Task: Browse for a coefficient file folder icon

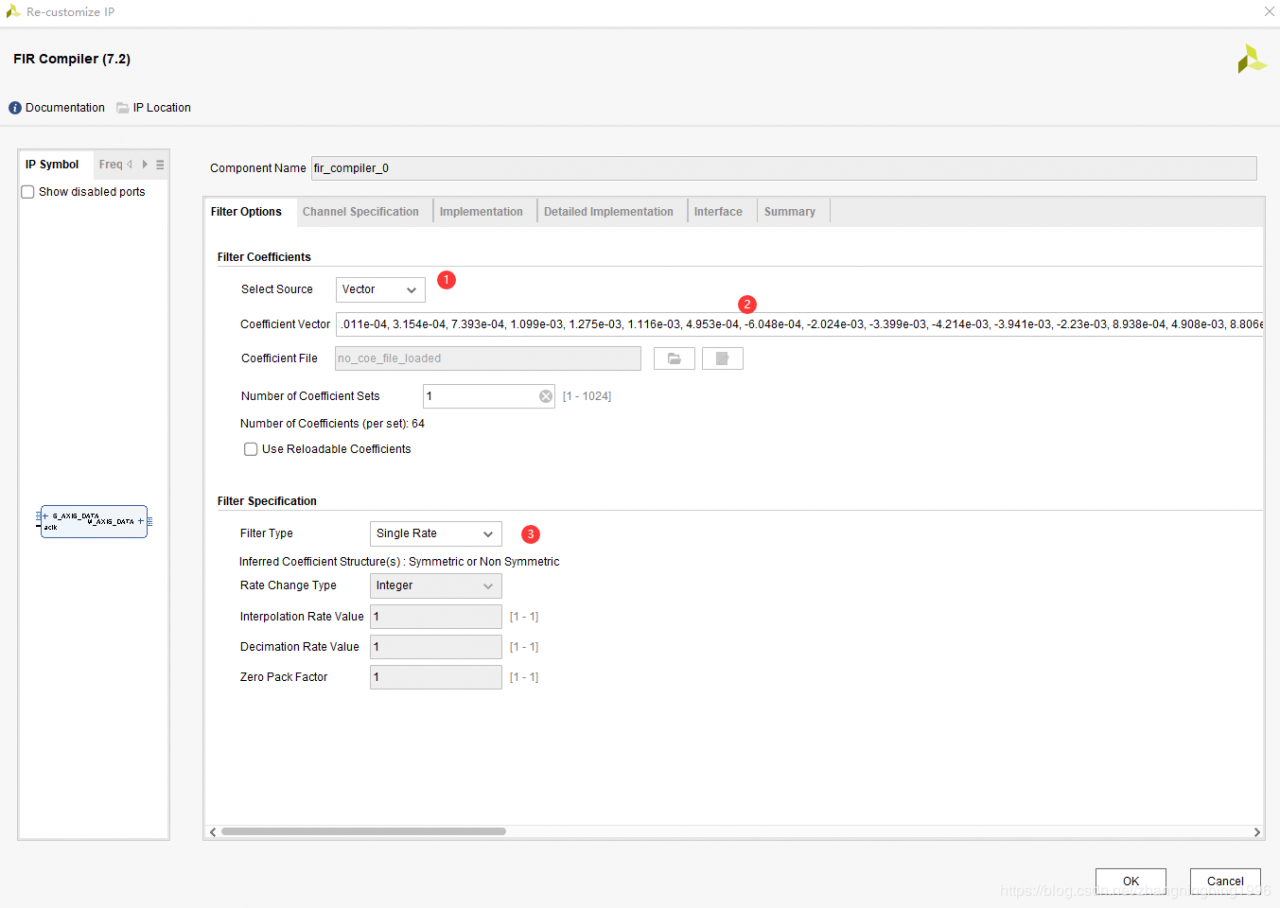Action: [x=674, y=358]
